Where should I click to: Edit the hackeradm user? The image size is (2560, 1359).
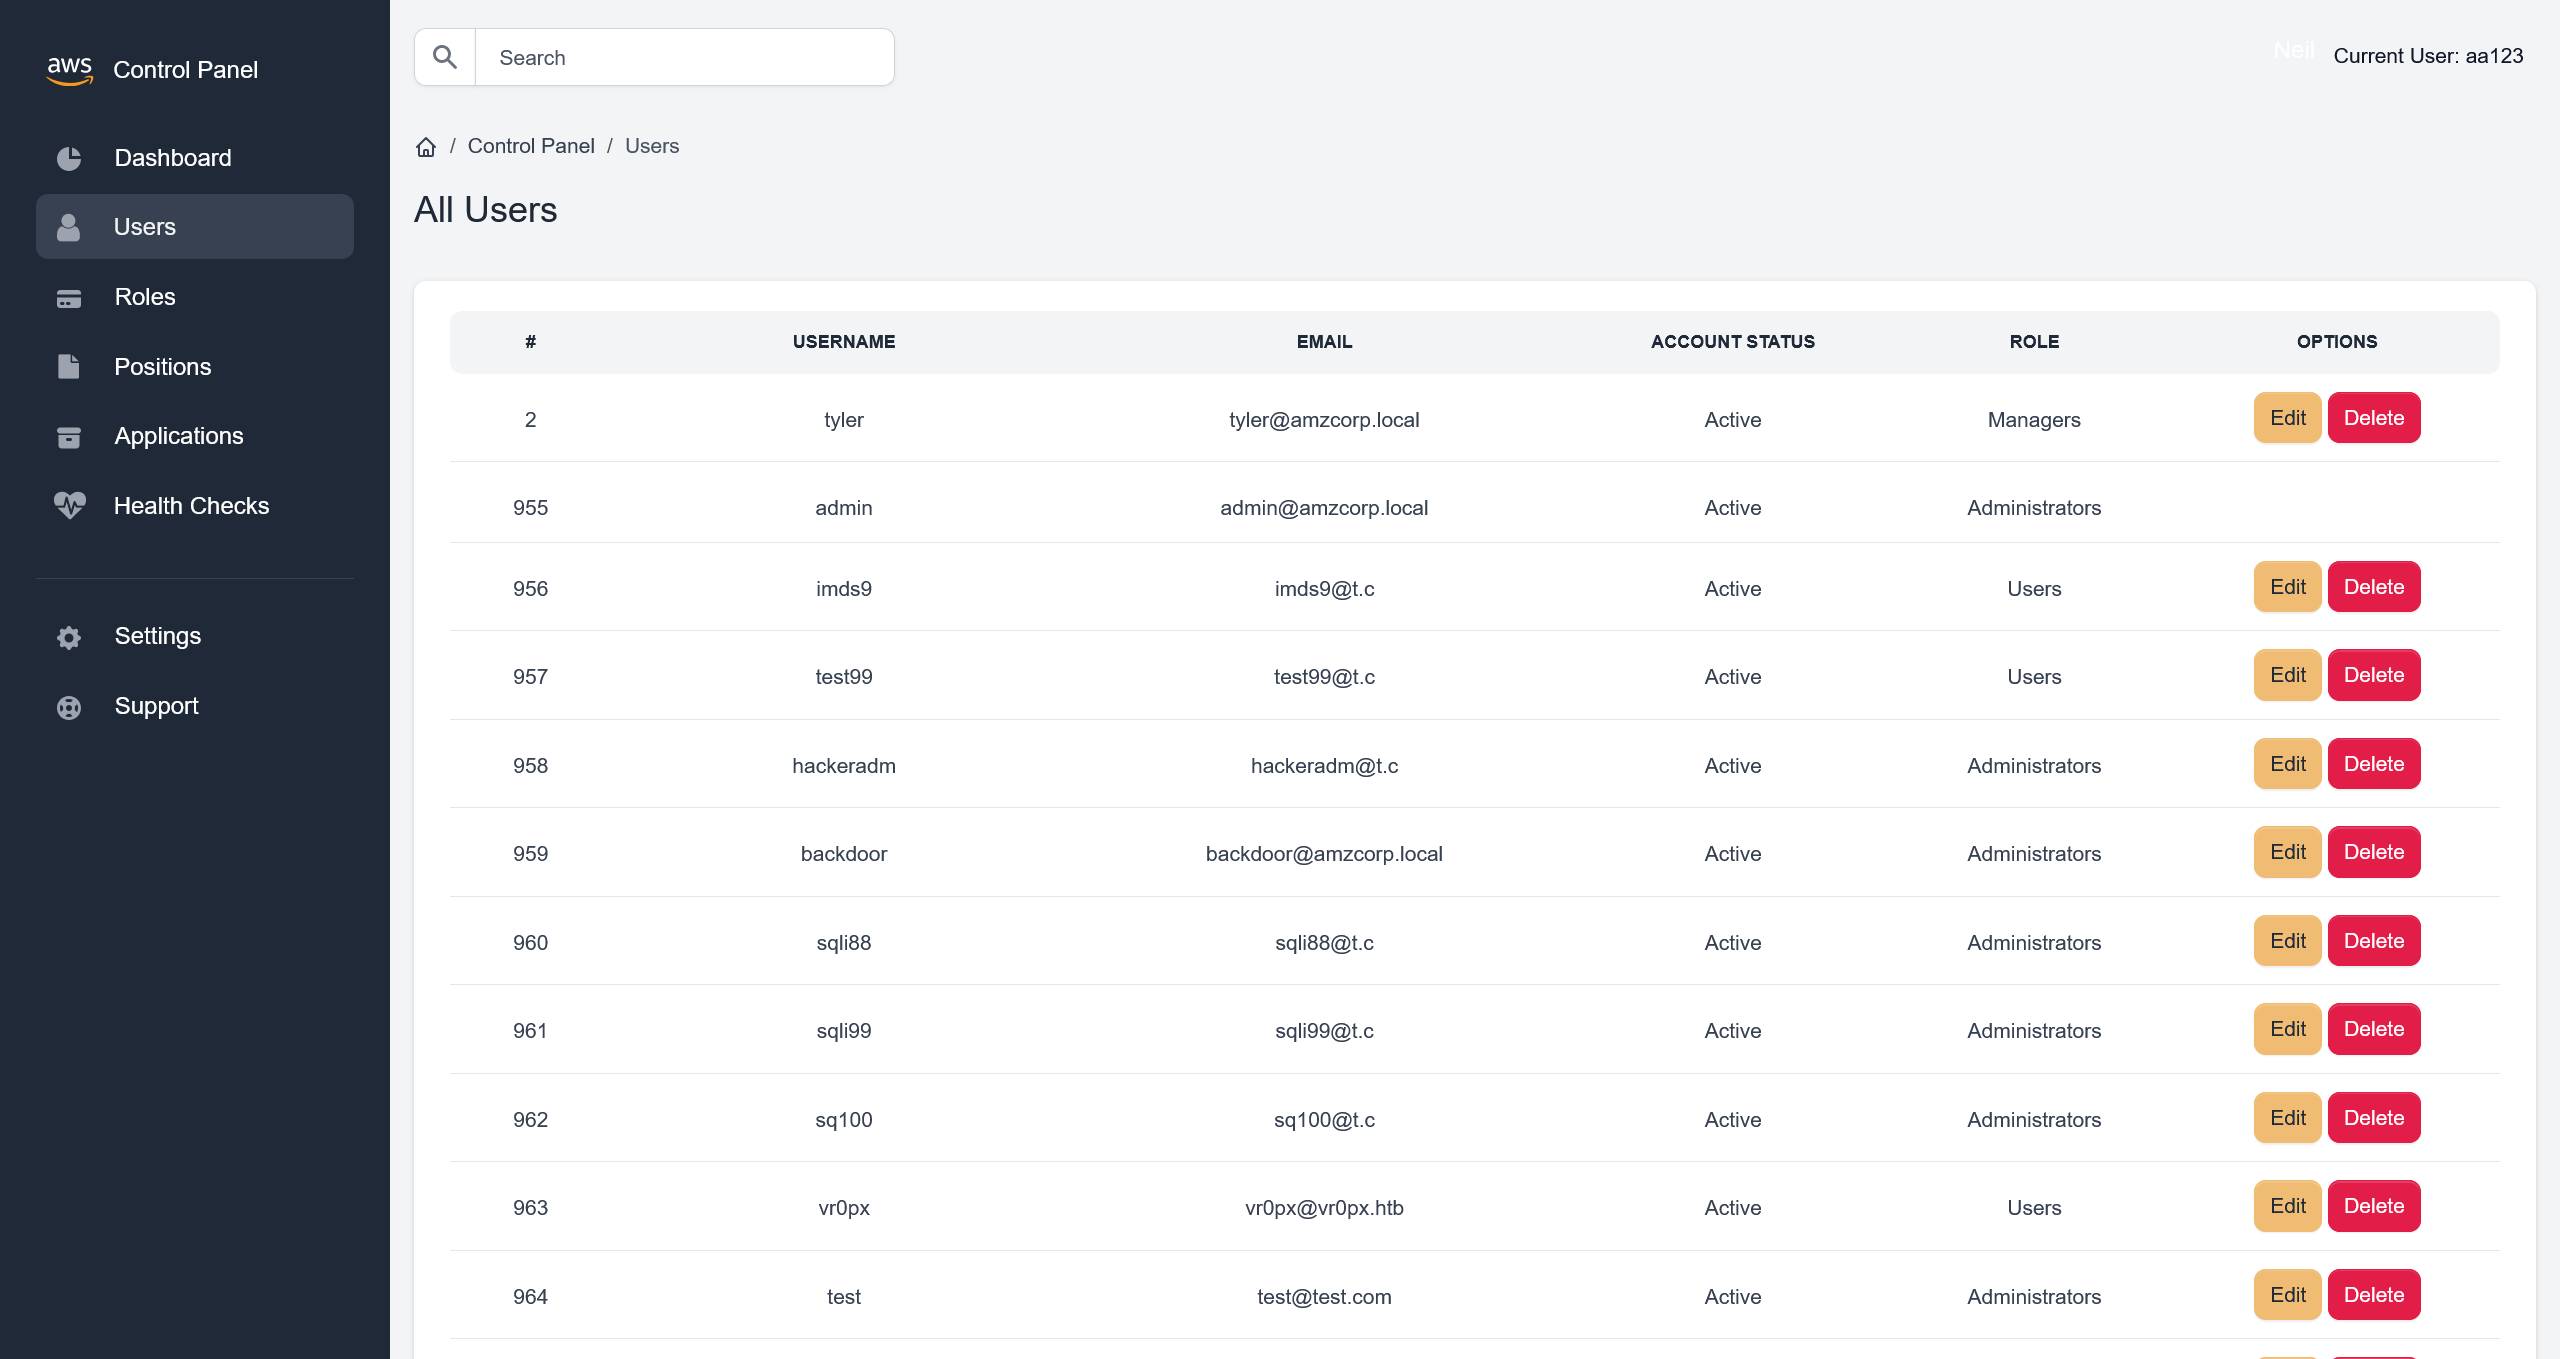(2287, 765)
